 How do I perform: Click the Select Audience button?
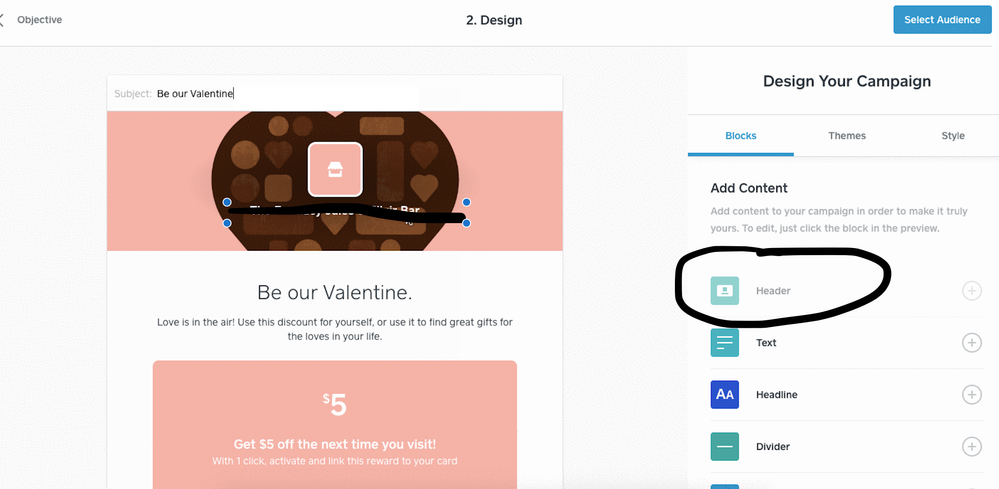coord(943,20)
